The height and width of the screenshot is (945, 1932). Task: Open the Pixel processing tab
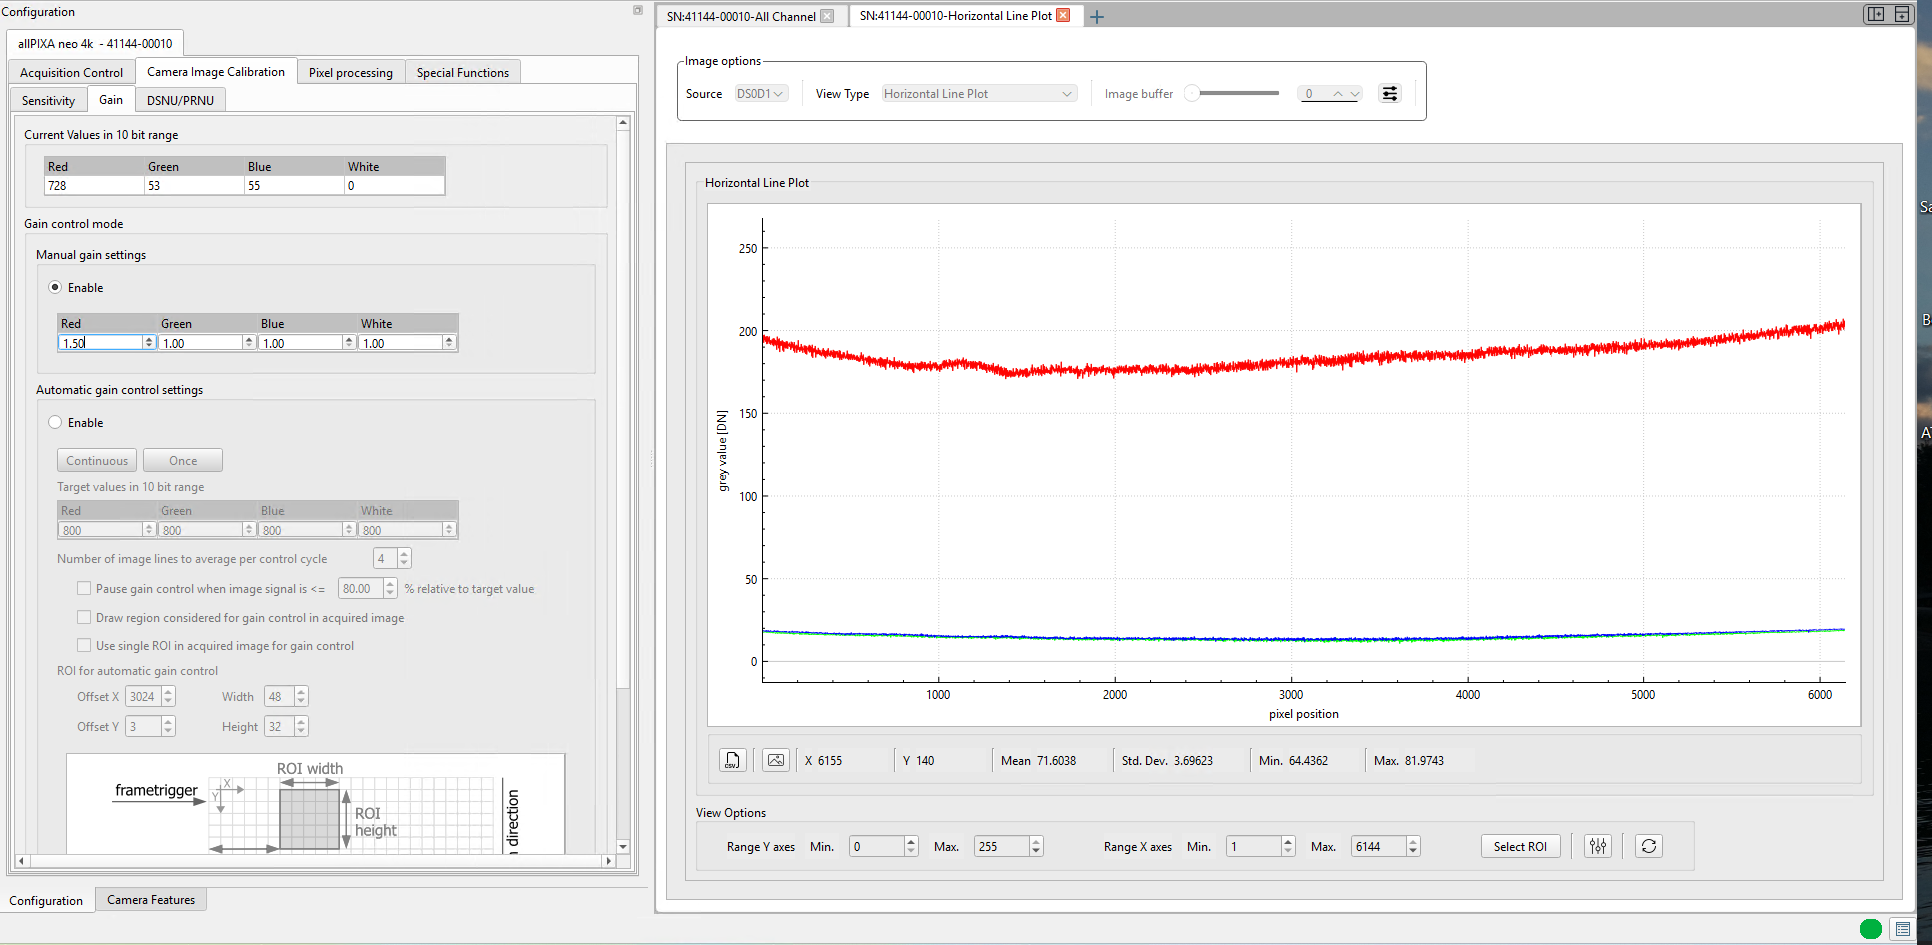(350, 72)
